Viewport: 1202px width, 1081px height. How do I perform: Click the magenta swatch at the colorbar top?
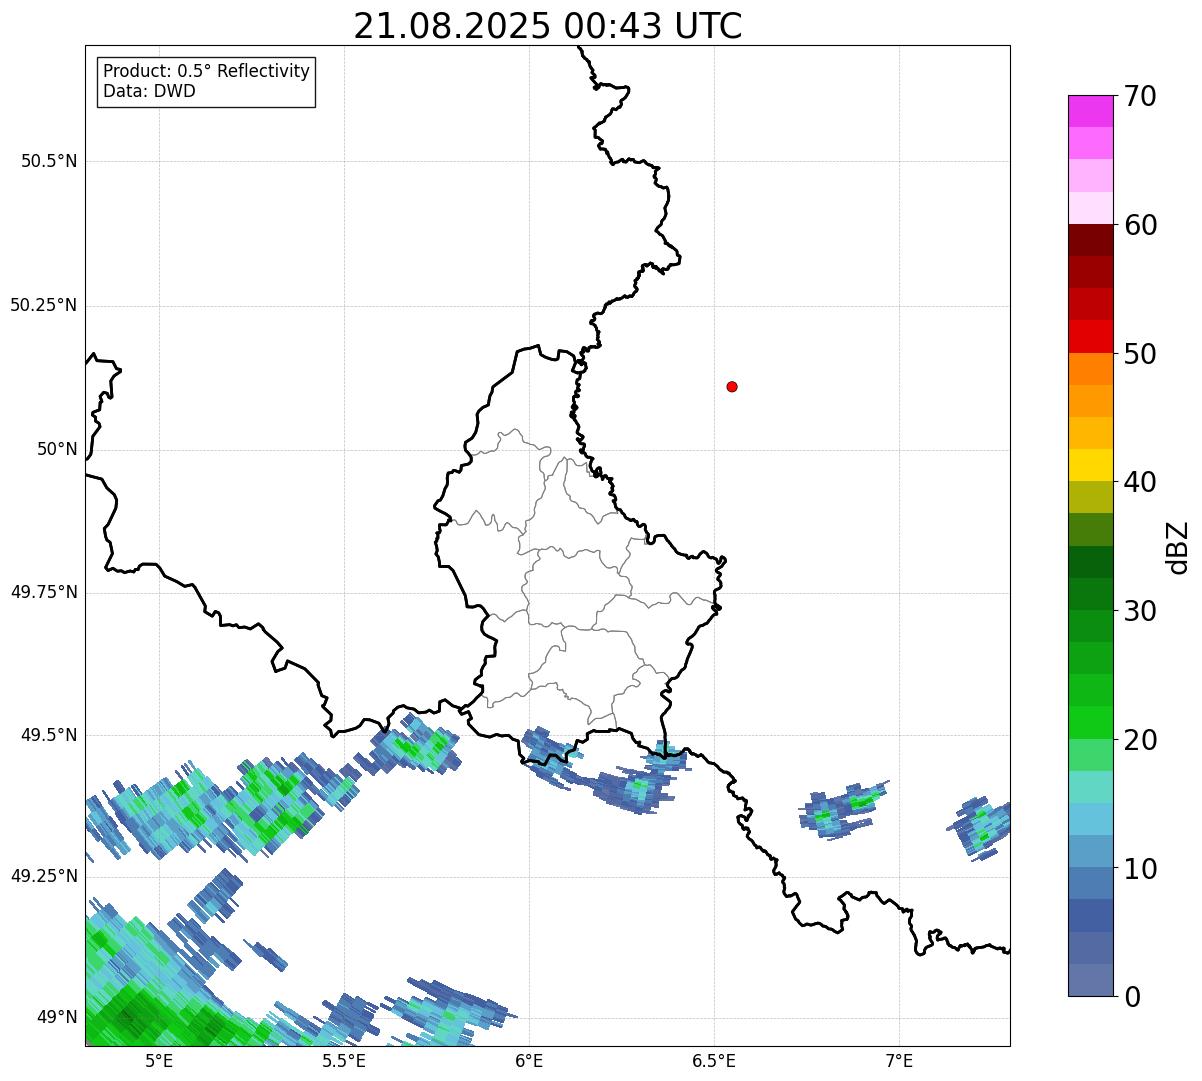point(1090,111)
